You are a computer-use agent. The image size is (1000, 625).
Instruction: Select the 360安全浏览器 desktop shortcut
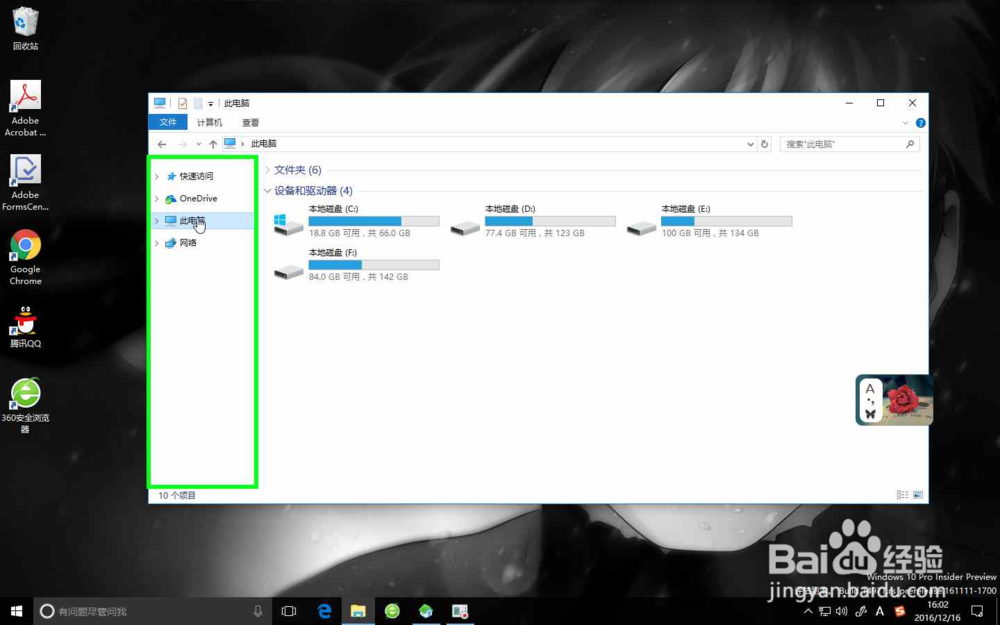25,405
